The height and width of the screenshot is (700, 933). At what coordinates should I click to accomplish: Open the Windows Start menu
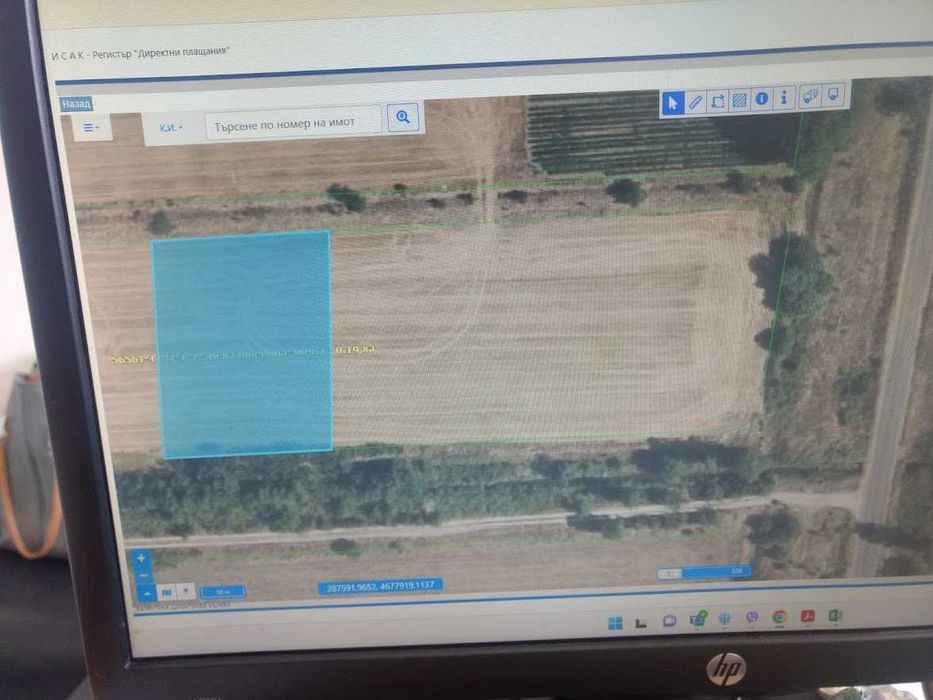click(x=615, y=623)
